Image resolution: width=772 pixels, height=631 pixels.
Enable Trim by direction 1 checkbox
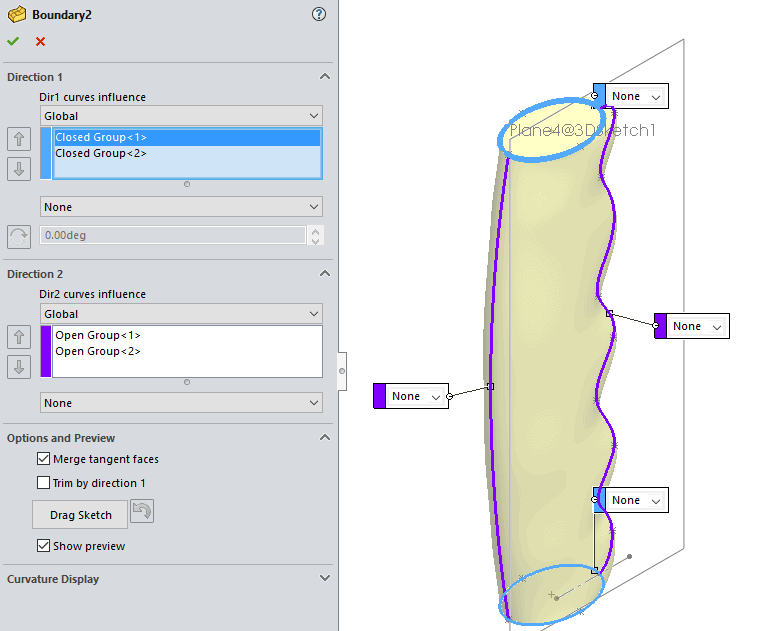coord(43,483)
